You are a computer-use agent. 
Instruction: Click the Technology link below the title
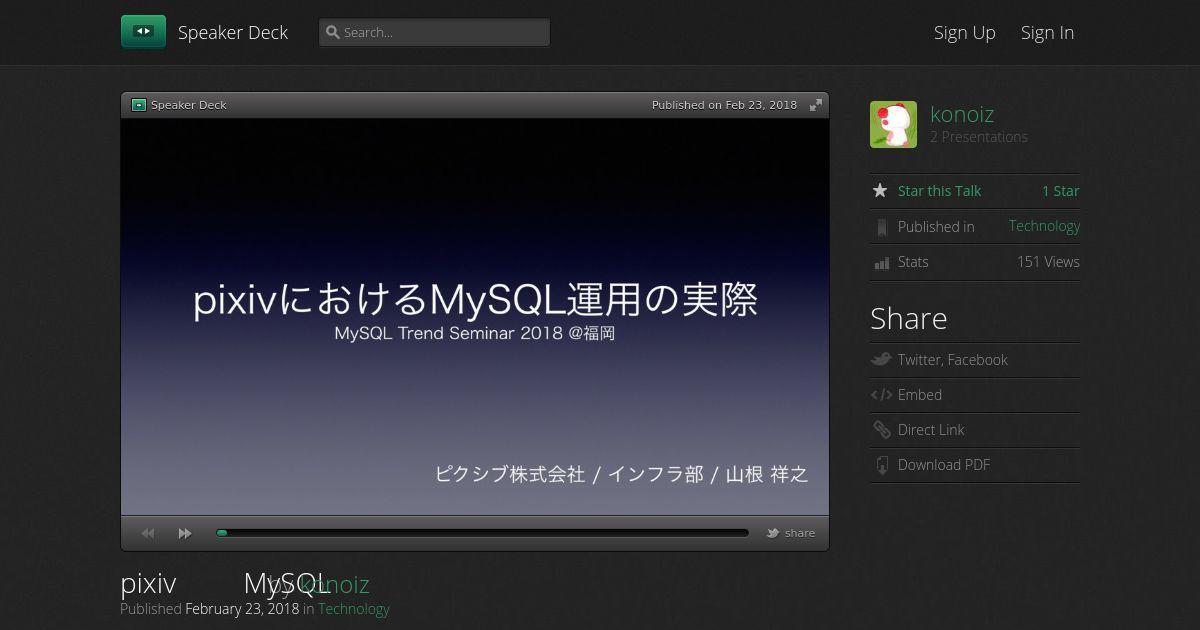(354, 609)
